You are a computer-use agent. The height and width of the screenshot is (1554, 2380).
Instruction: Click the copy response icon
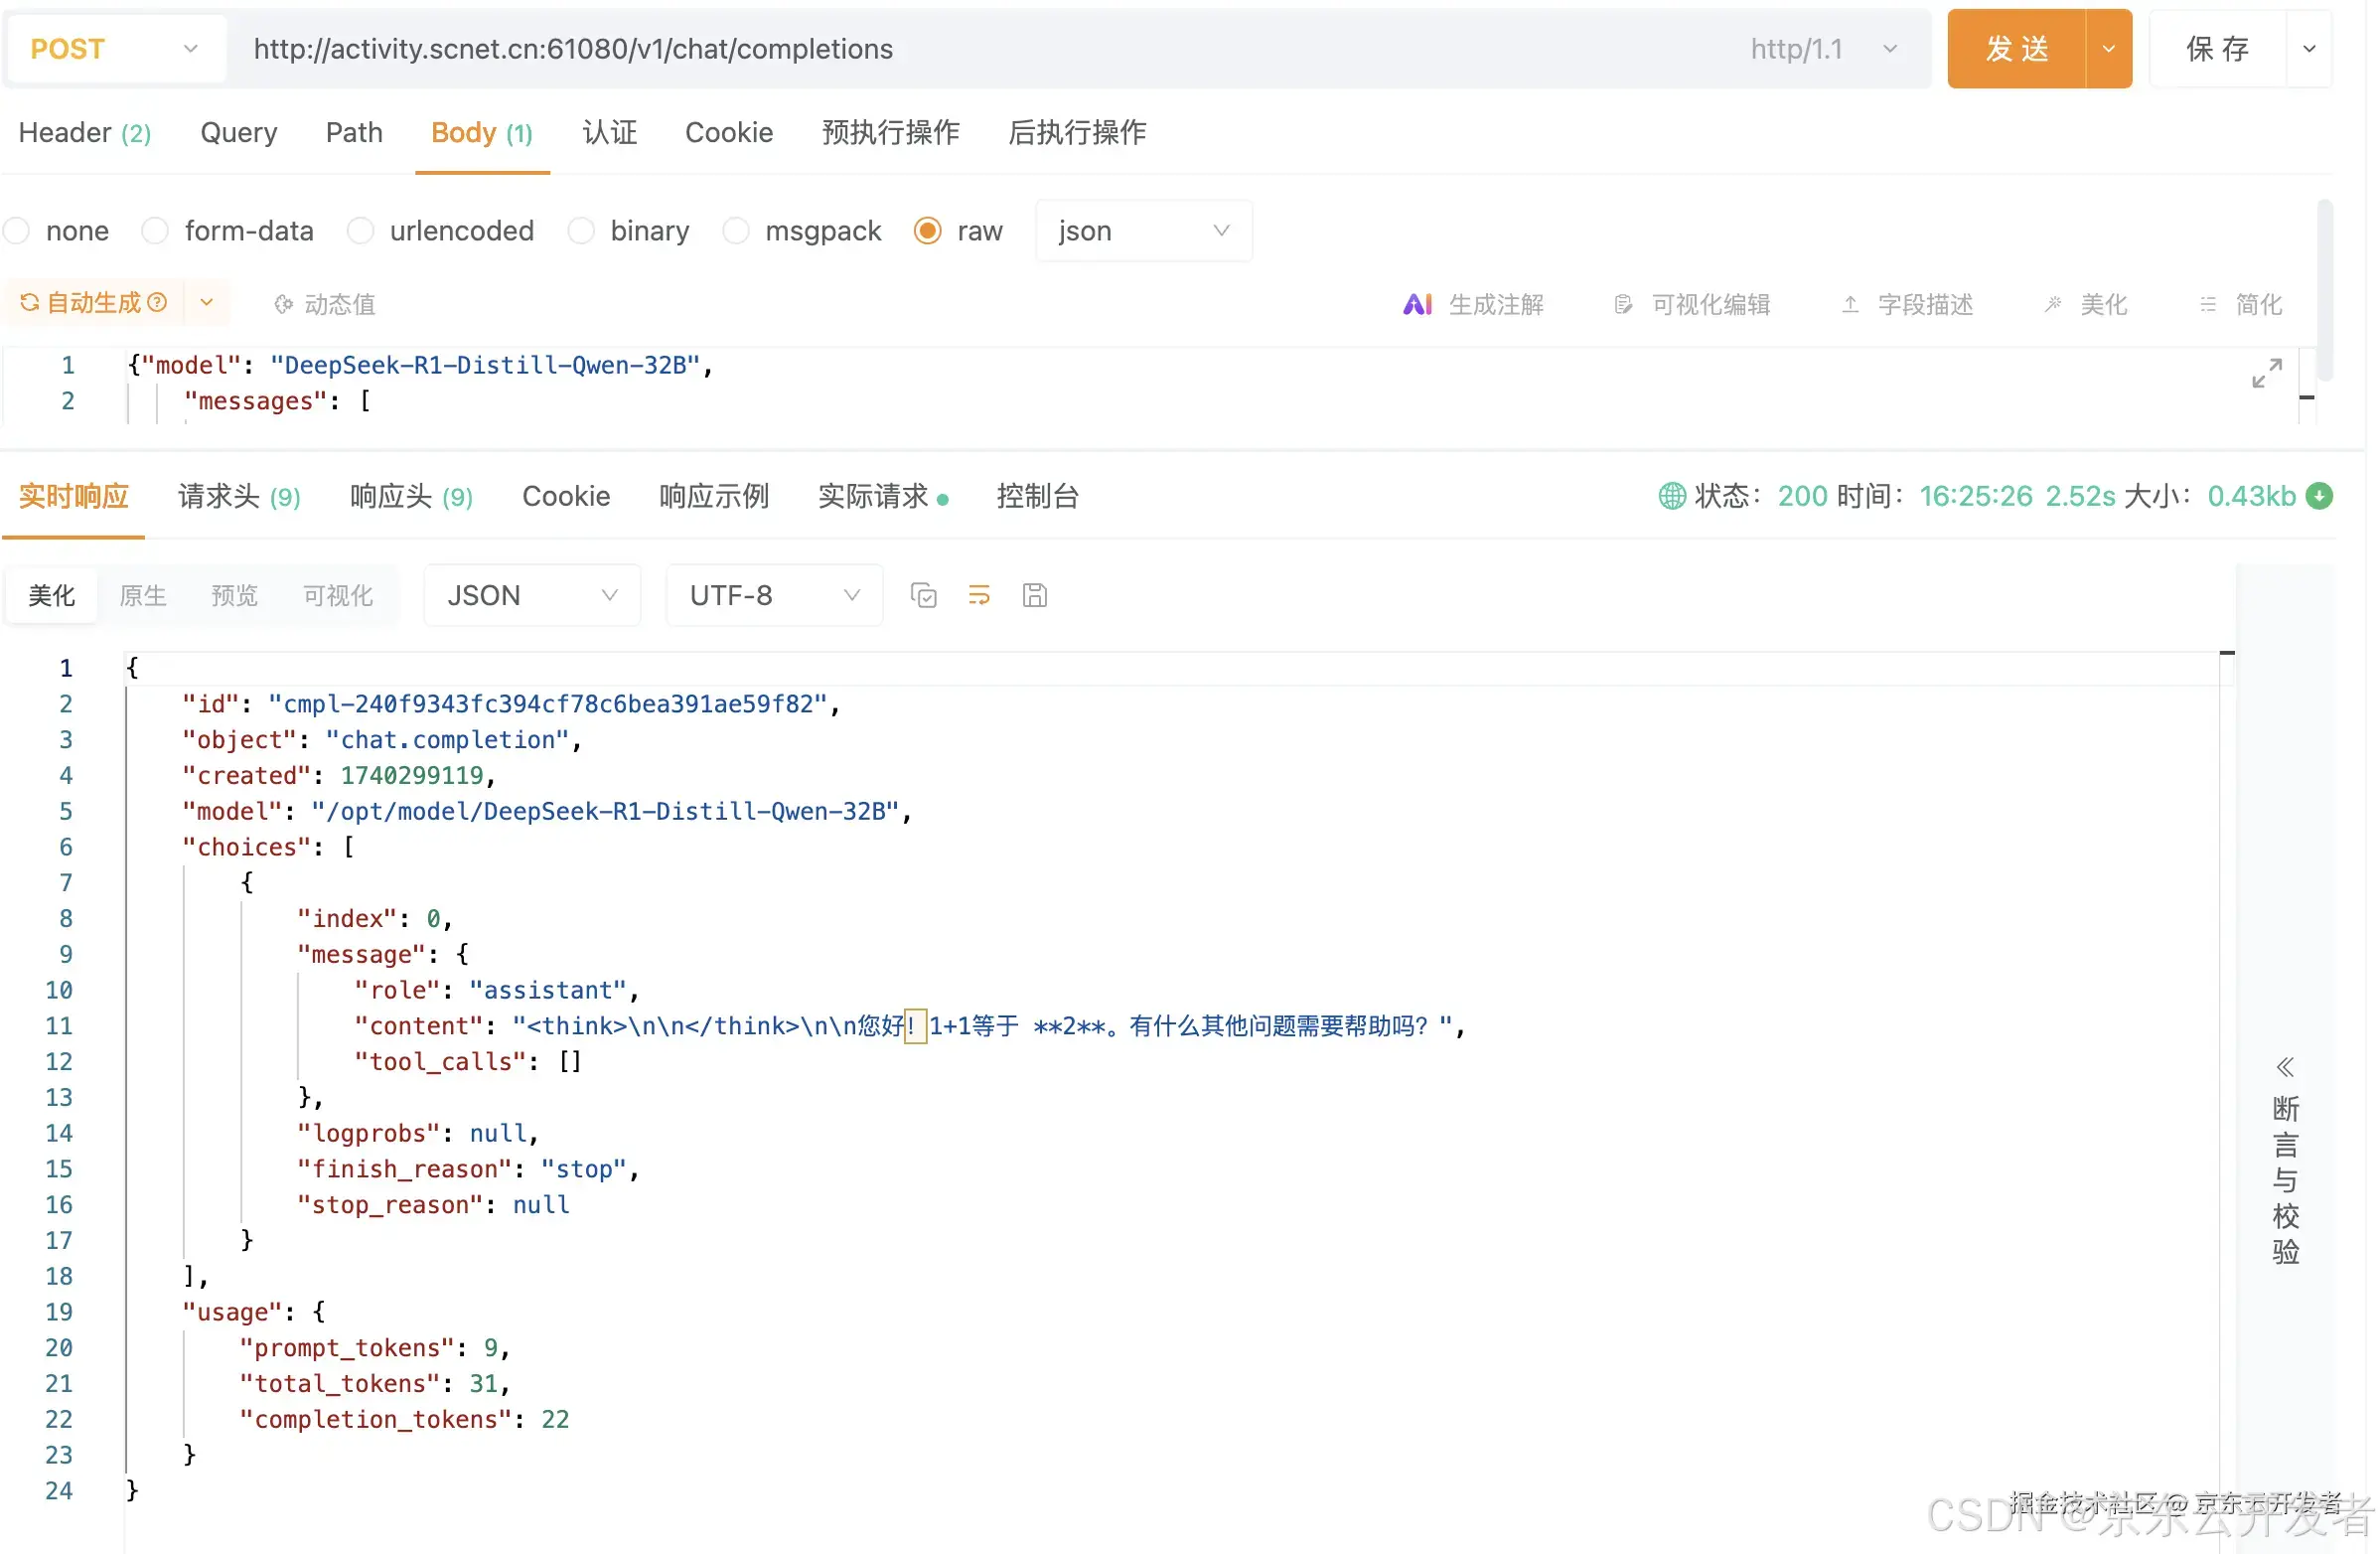point(923,595)
